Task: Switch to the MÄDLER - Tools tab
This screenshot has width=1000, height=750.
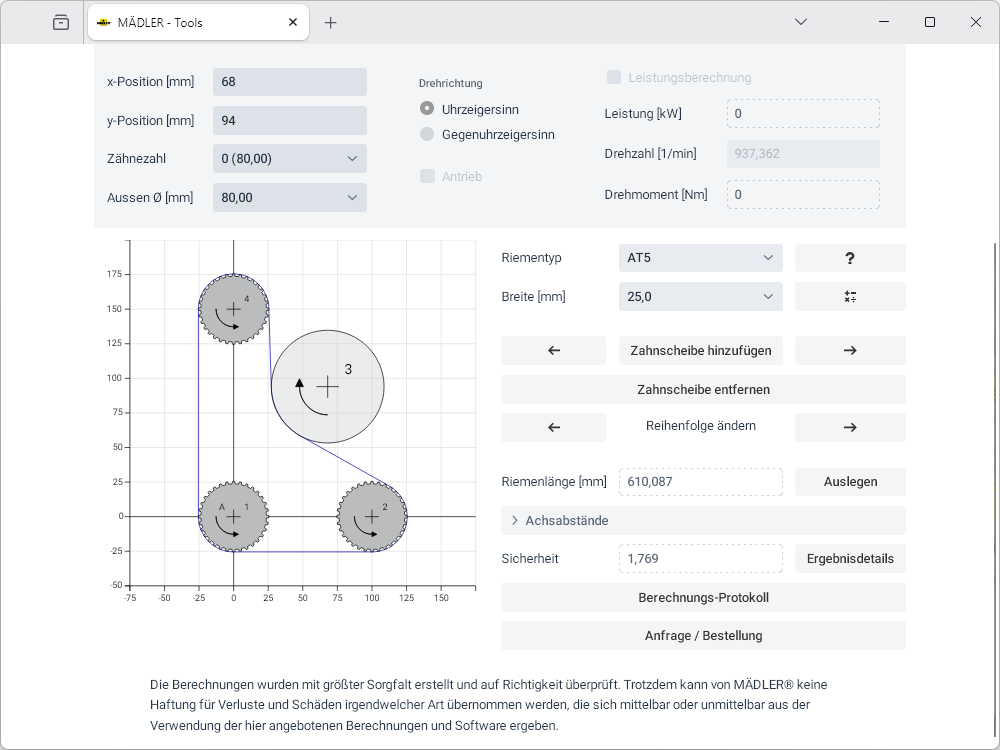Action: point(195,22)
